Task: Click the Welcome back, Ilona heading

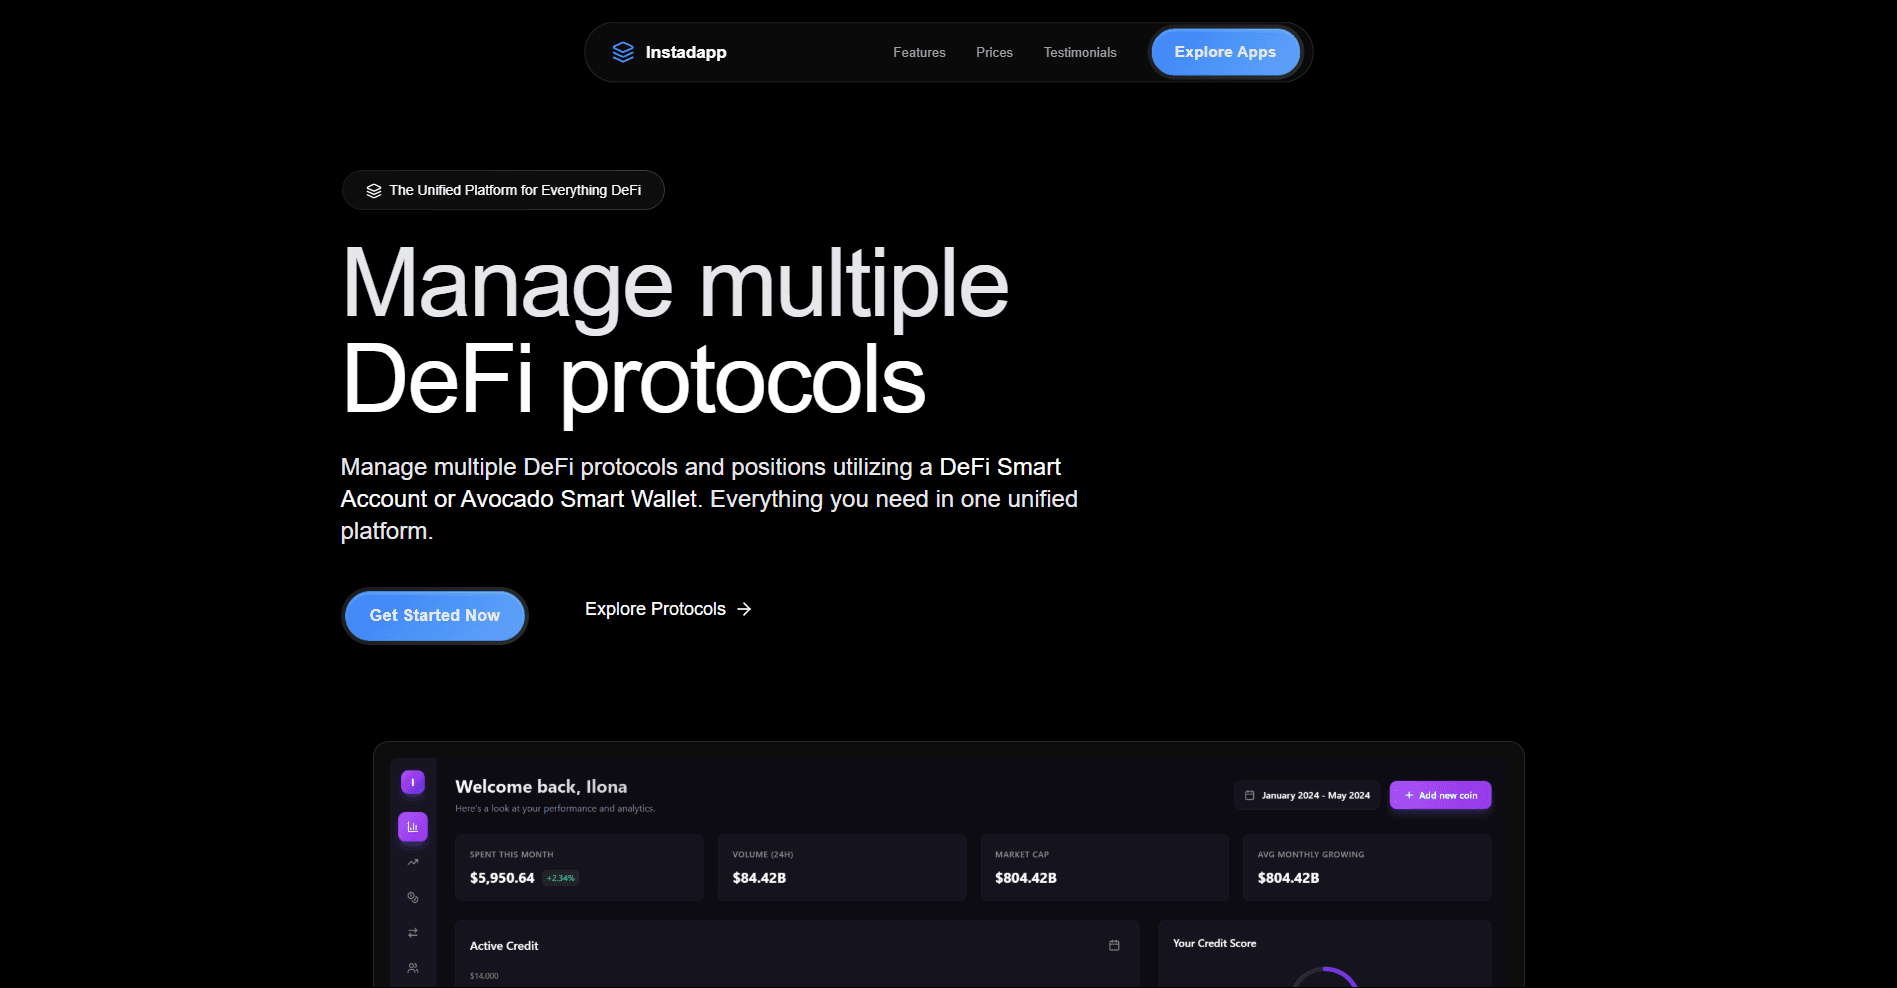Action: 541,787
